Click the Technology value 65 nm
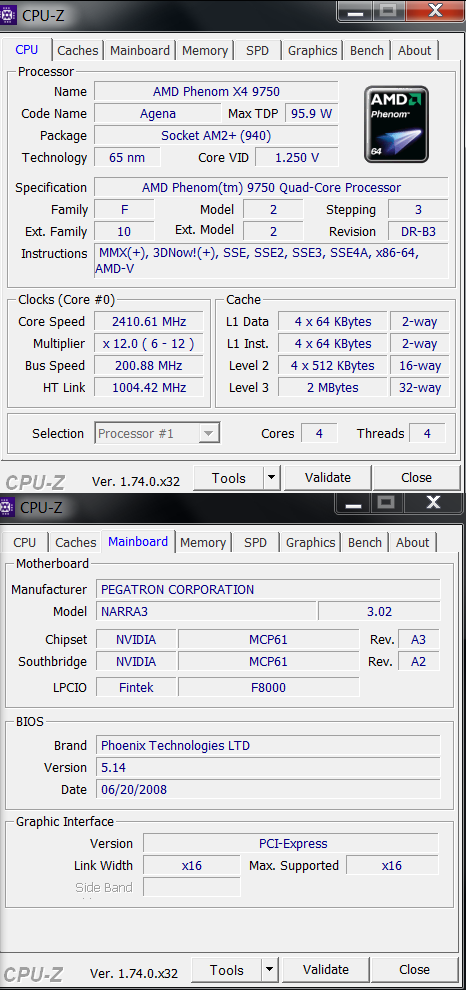Screen dimensions: 466x990 click(x=127, y=158)
